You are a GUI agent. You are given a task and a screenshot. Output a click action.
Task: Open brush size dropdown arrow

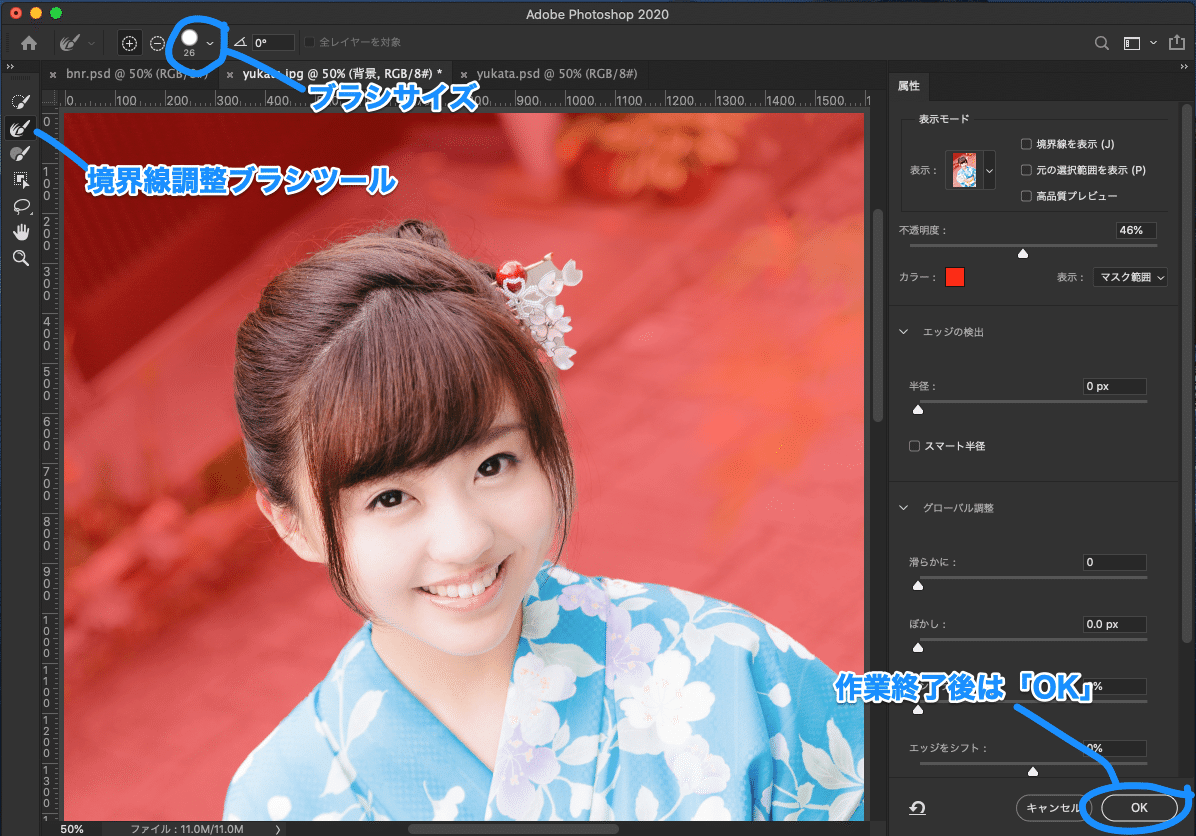pos(210,43)
